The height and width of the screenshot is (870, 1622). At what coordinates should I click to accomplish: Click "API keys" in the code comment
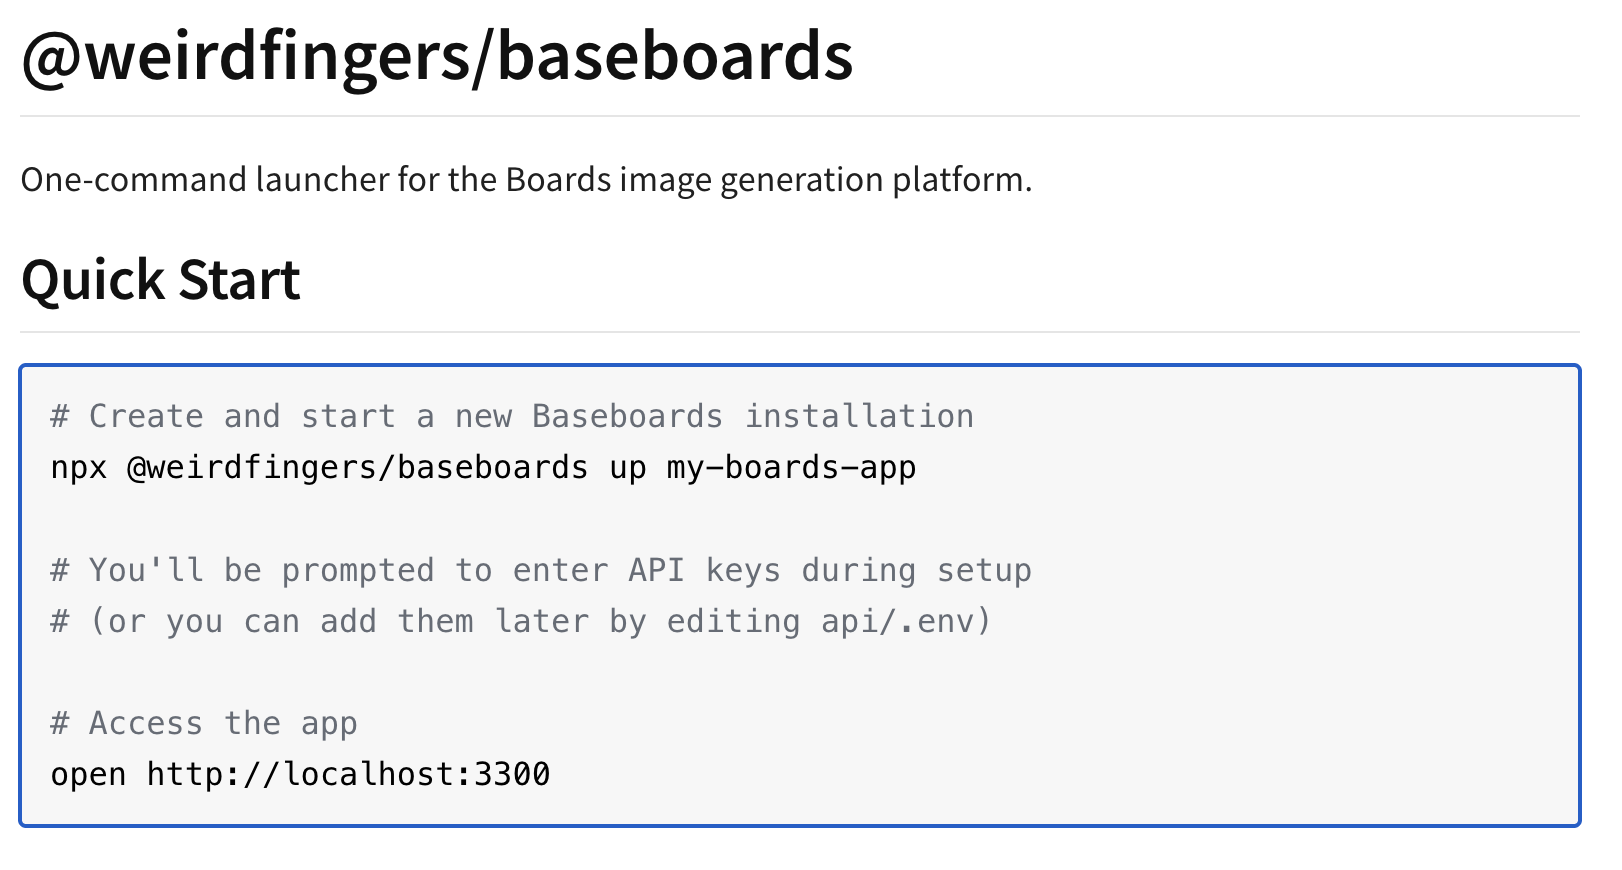pos(704,570)
